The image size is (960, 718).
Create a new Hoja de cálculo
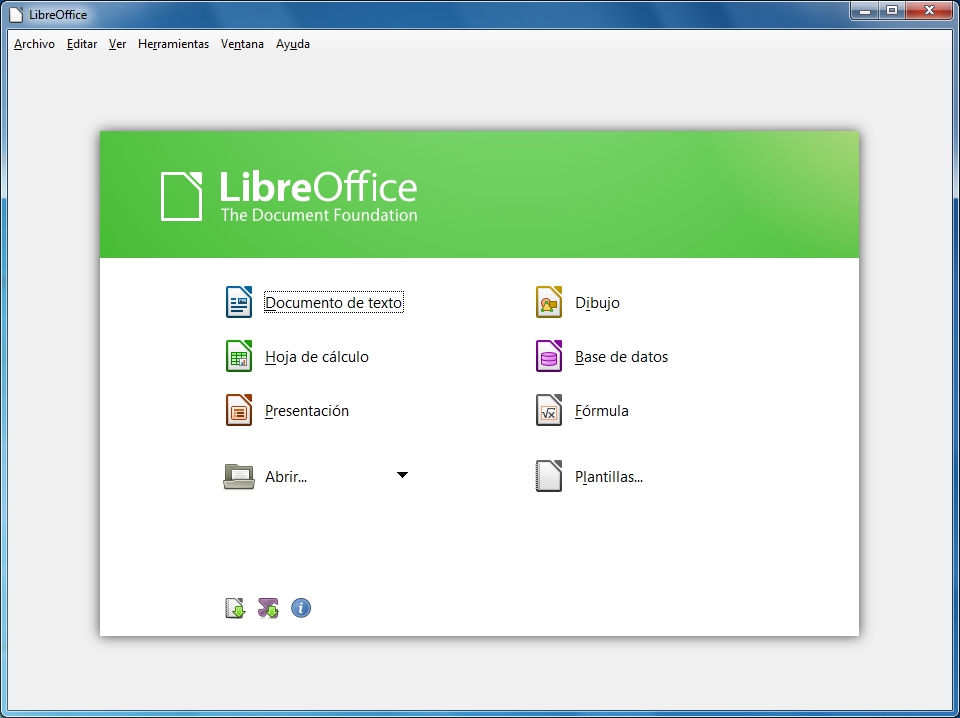pyautogui.click(x=317, y=356)
